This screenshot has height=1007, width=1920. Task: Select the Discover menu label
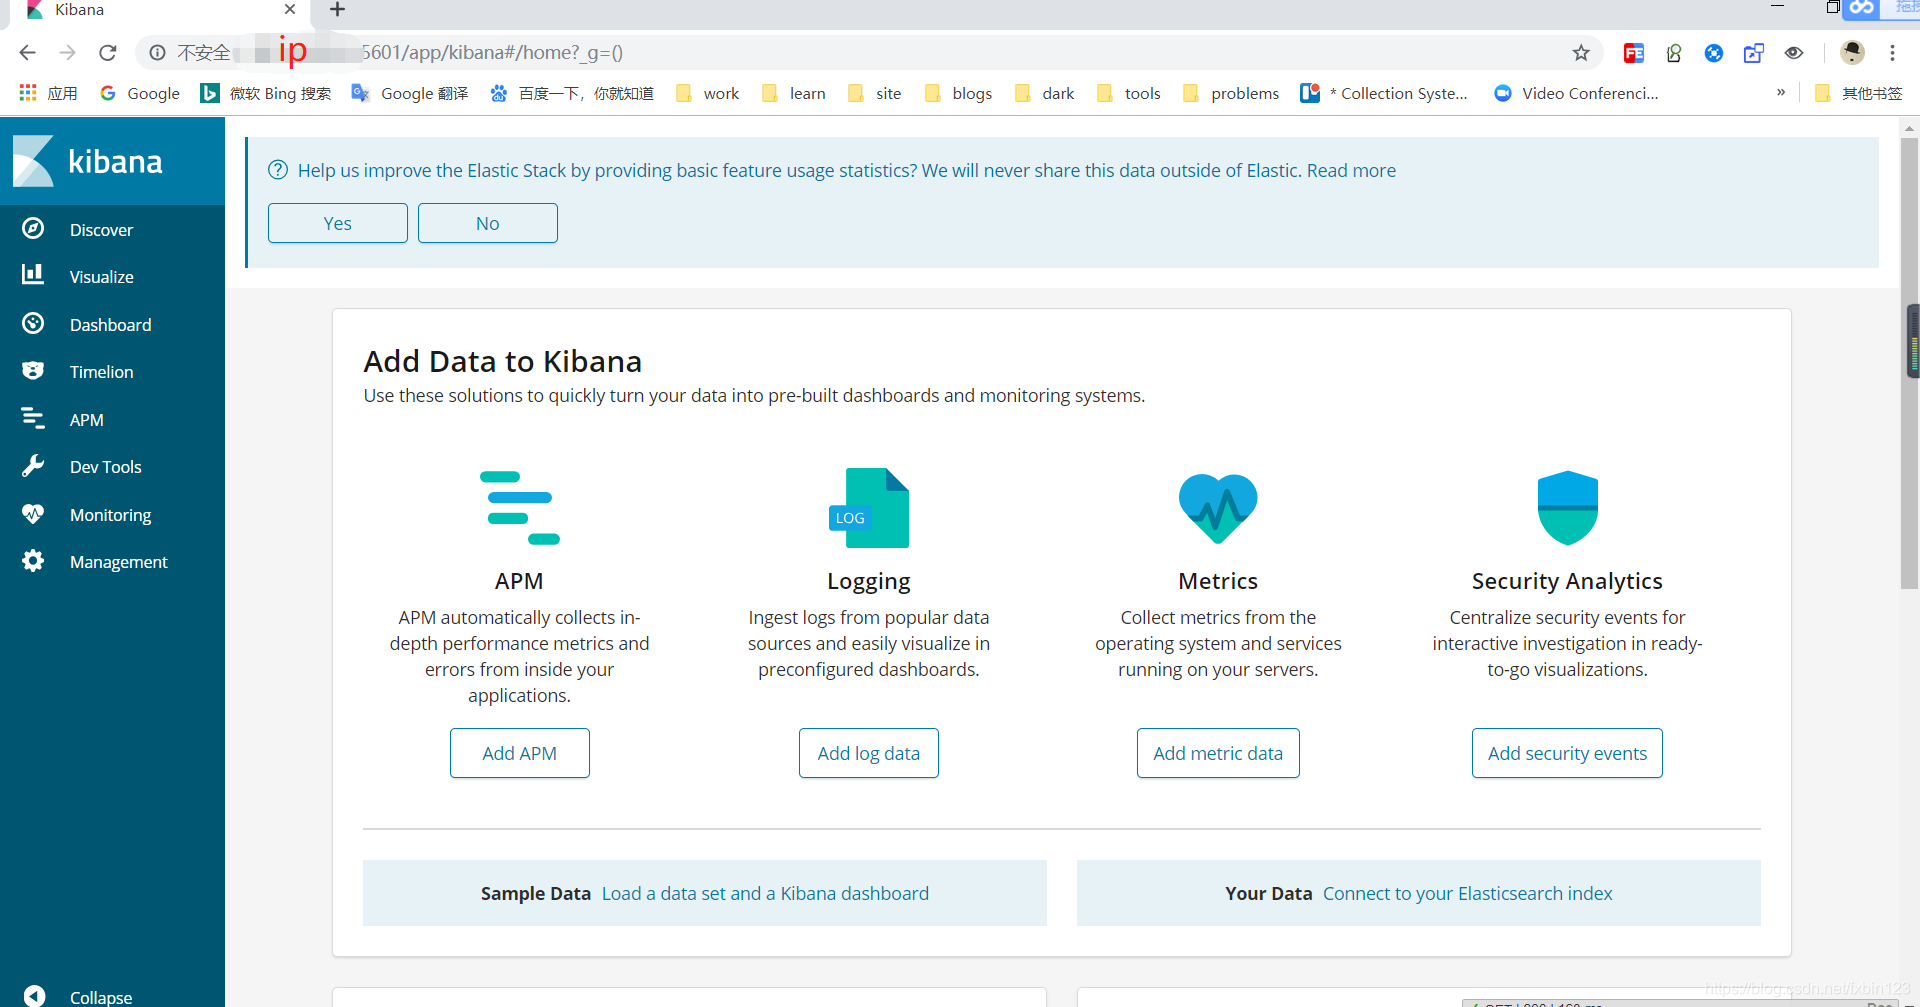101,230
